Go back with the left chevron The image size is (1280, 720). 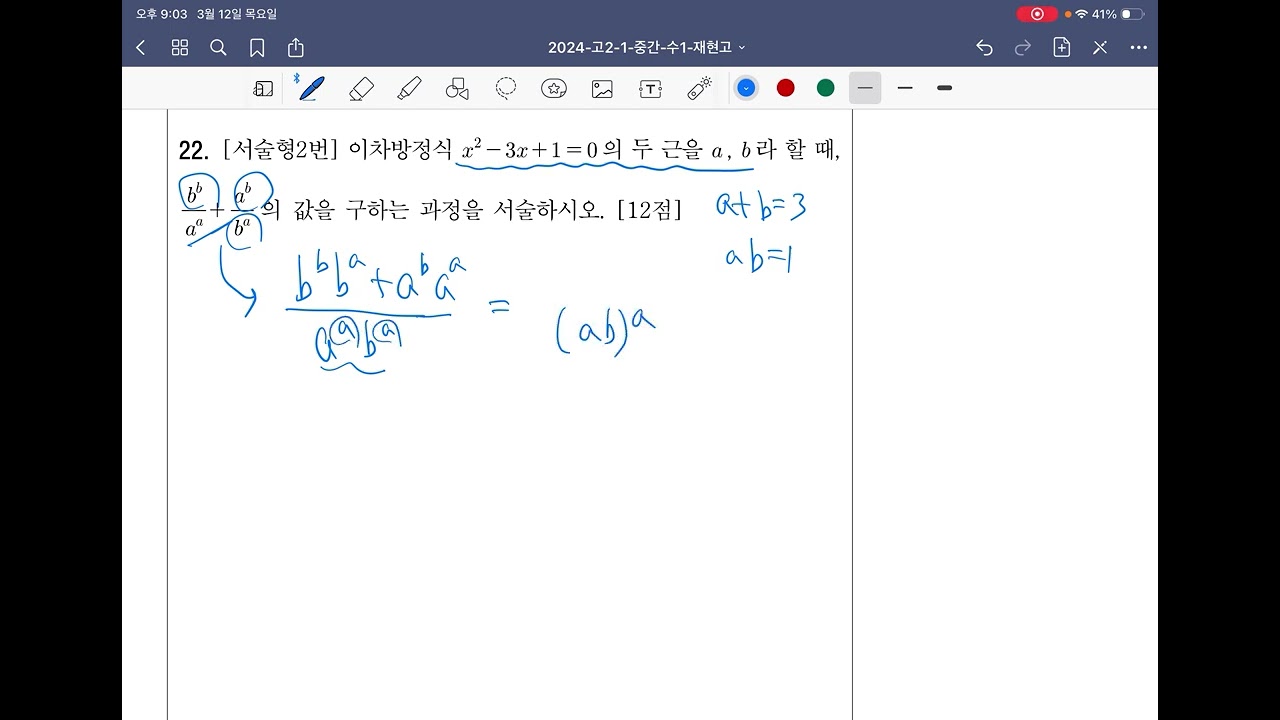[141, 47]
